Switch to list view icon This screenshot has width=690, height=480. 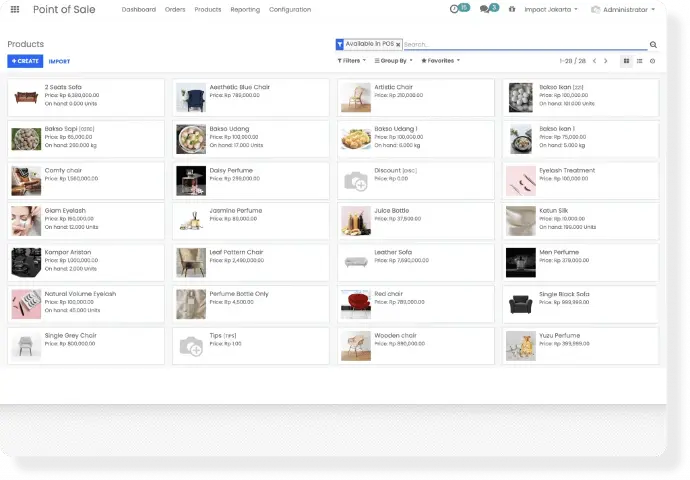[x=639, y=61]
